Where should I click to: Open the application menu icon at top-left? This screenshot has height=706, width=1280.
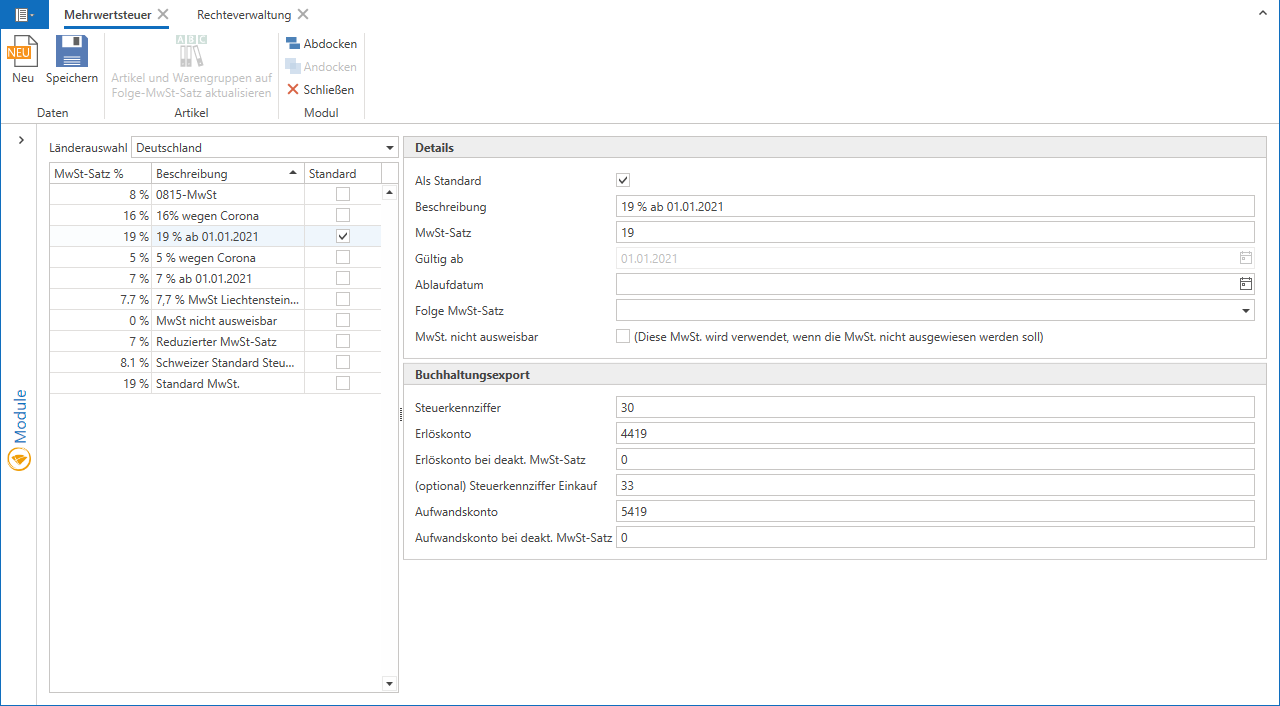click(22, 14)
